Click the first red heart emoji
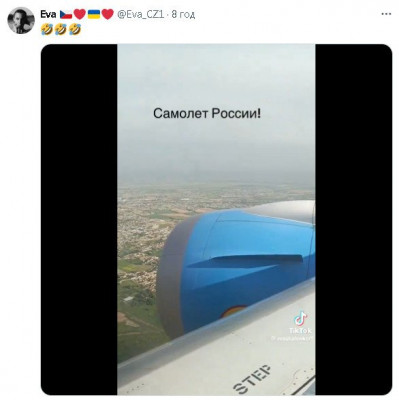The width and height of the screenshot is (399, 400). click(80, 14)
